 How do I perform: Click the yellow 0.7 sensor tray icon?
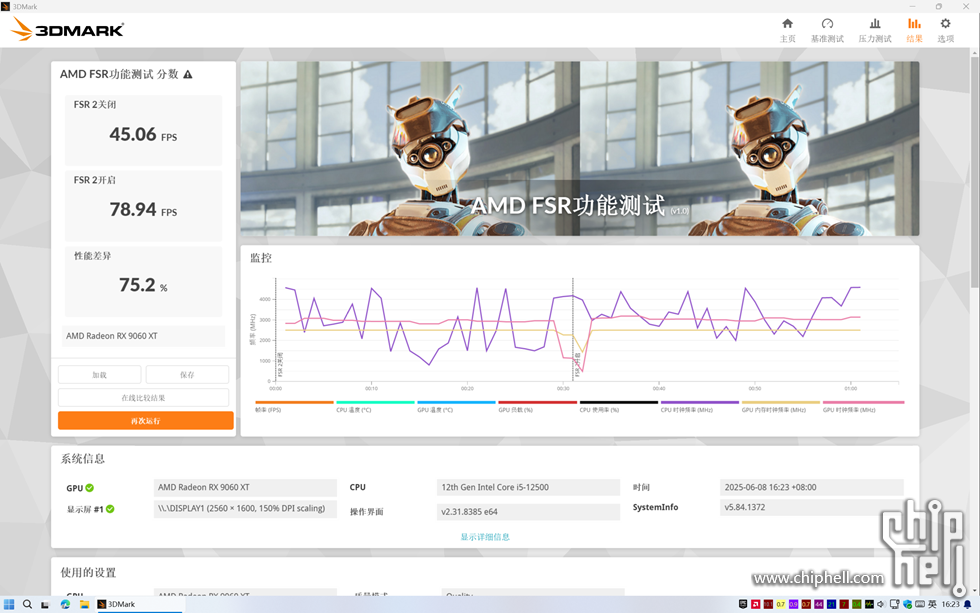pos(781,604)
